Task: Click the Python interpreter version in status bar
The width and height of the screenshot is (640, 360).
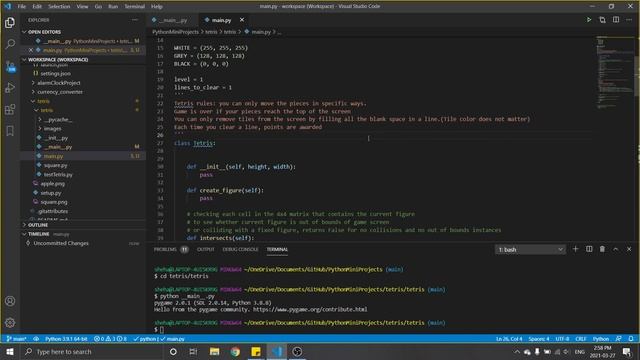Action: pos(66,339)
